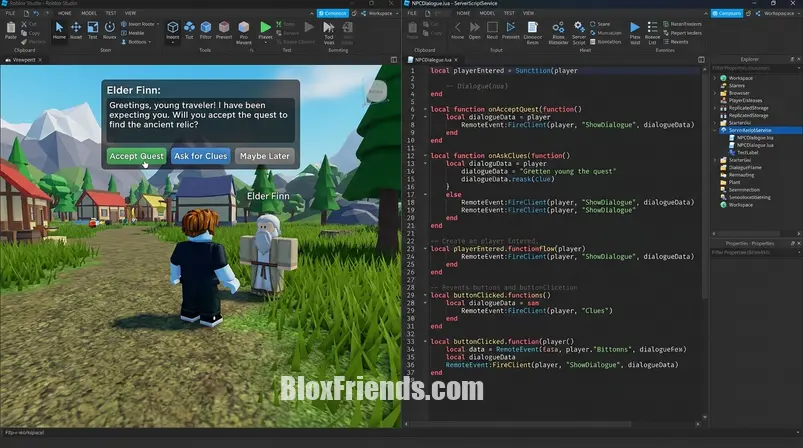Open the Inwort Roote dropdown
Screen dimensions: 803x448
click(140, 24)
